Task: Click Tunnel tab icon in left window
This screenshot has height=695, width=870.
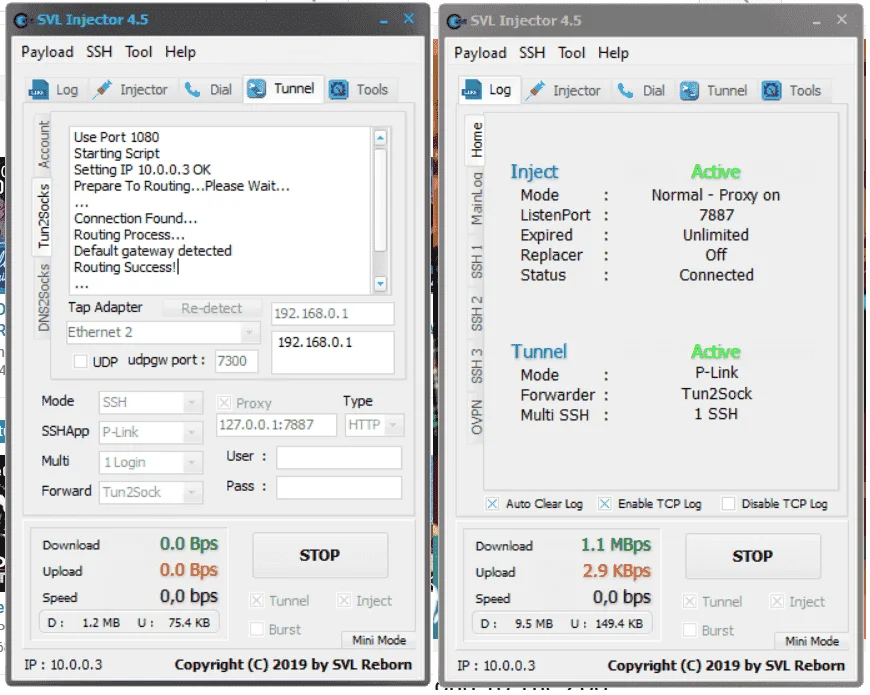Action: tap(256, 89)
